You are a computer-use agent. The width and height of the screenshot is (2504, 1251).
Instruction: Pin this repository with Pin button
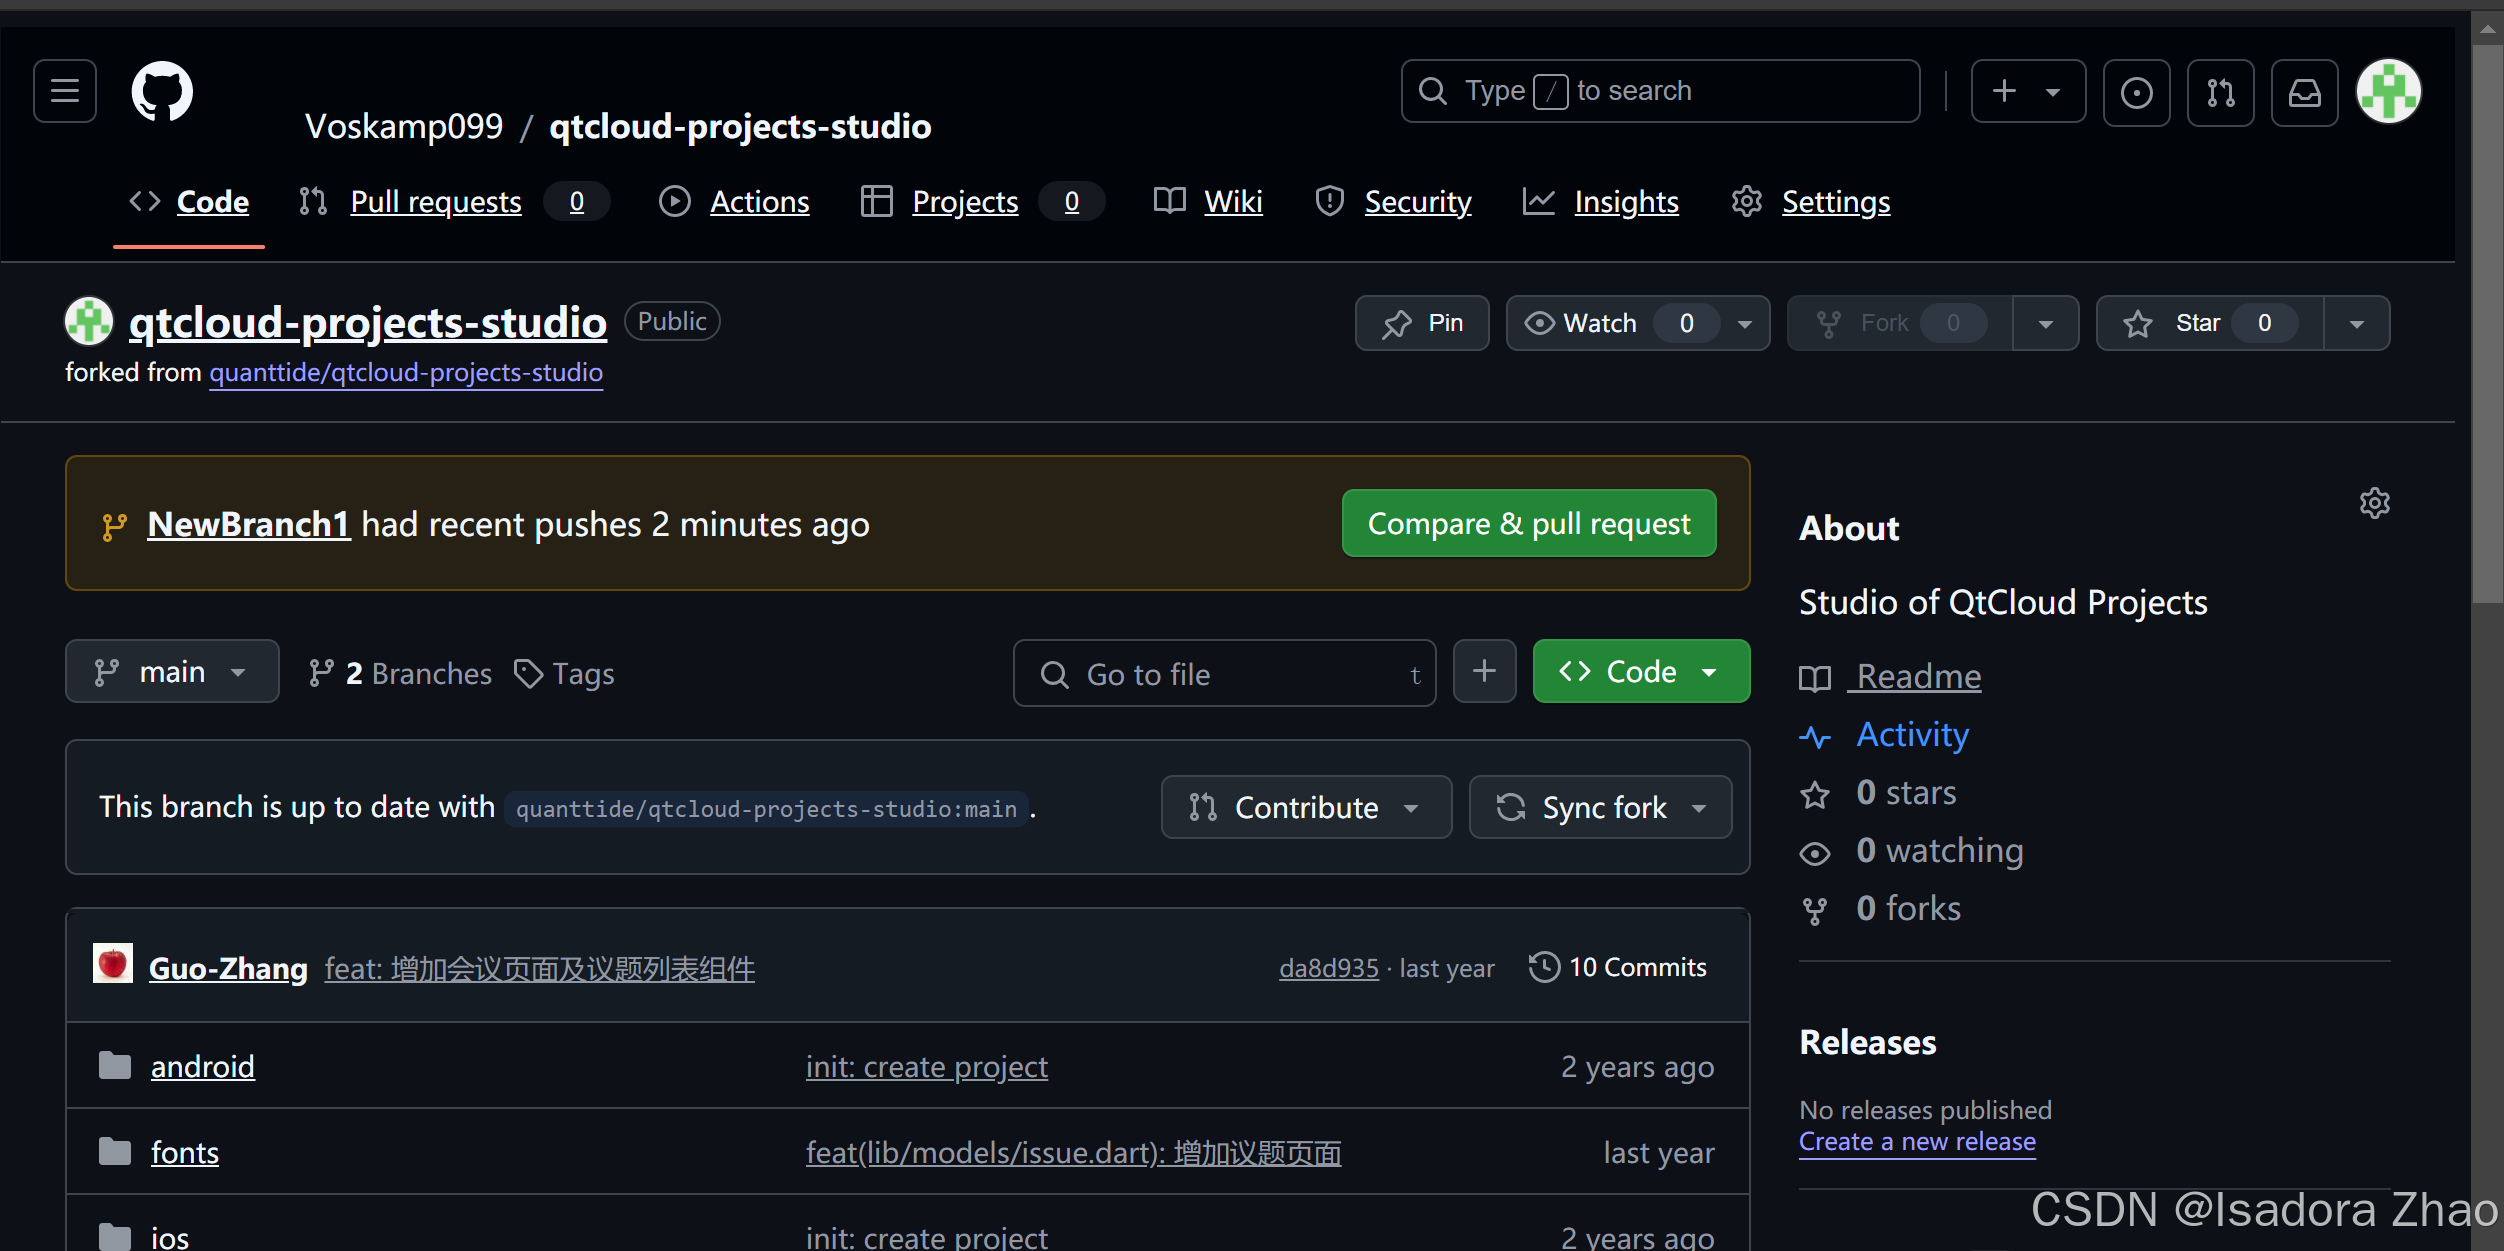point(1422,323)
